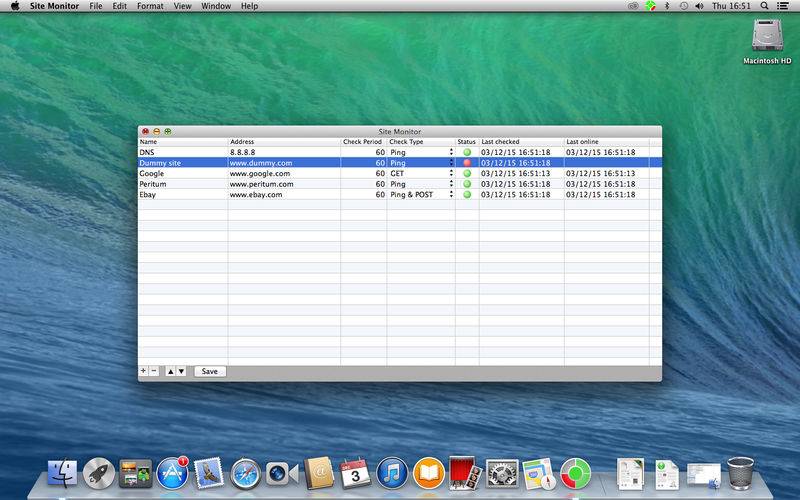The height and width of the screenshot is (500, 800).
Task: Move selected site up with arrow
Action: pos(170,371)
